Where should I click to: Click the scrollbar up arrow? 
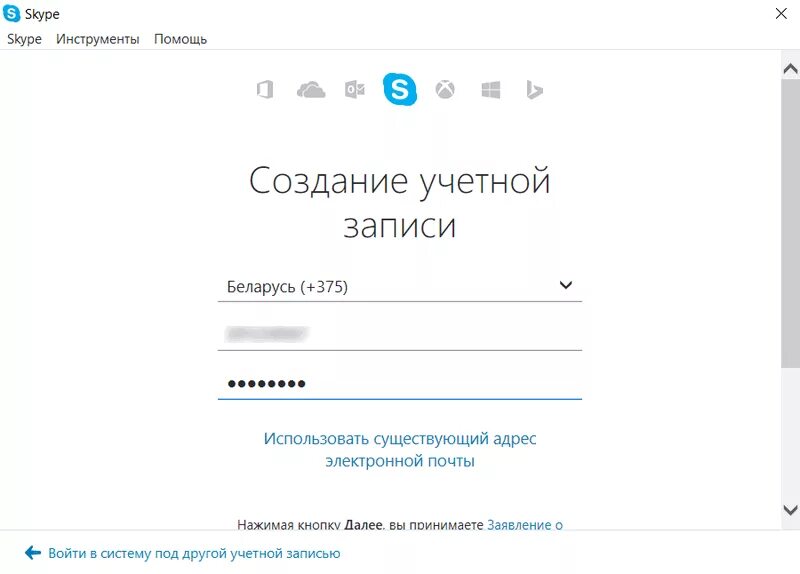point(790,68)
